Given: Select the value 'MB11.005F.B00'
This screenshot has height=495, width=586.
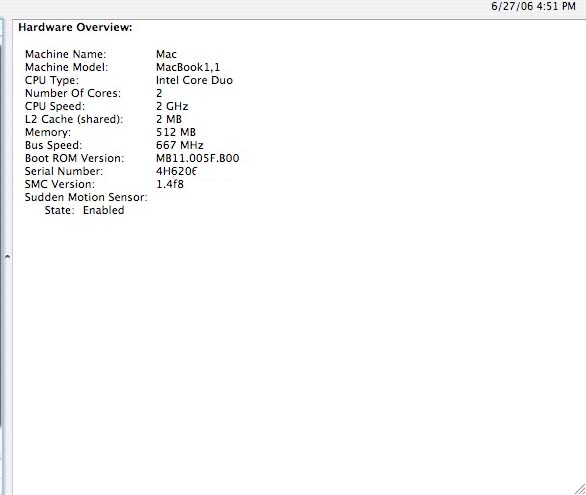Looking at the screenshot, I should (198, 158).
